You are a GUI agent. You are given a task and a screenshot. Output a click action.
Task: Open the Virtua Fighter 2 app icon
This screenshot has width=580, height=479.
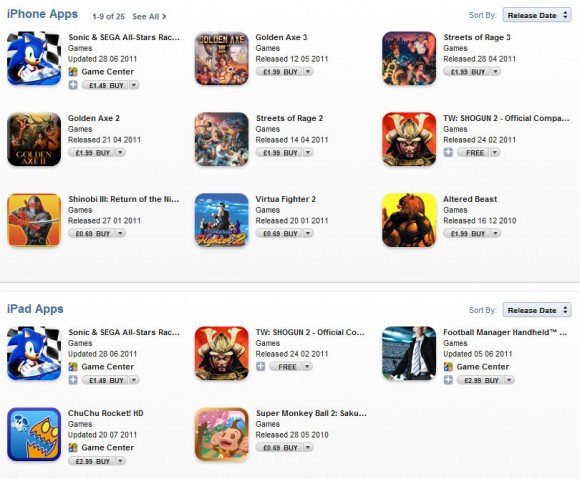(222, 220)
